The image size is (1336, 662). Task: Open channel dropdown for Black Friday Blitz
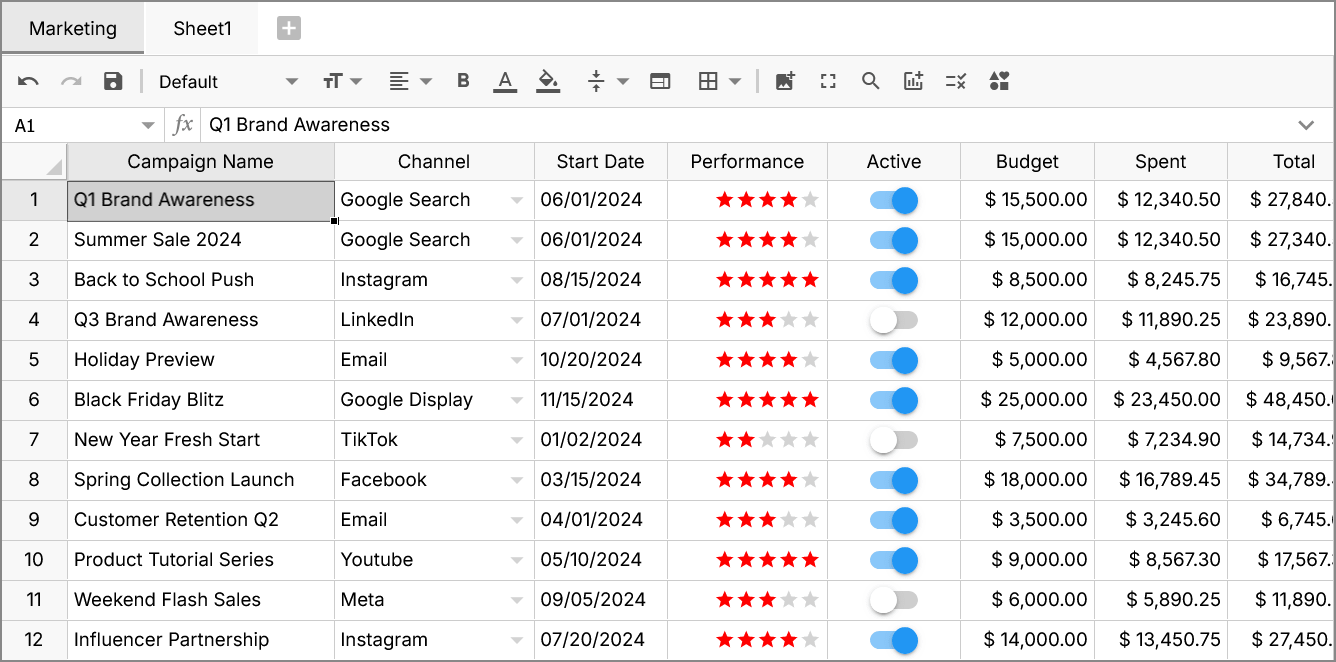pos(516,400)
